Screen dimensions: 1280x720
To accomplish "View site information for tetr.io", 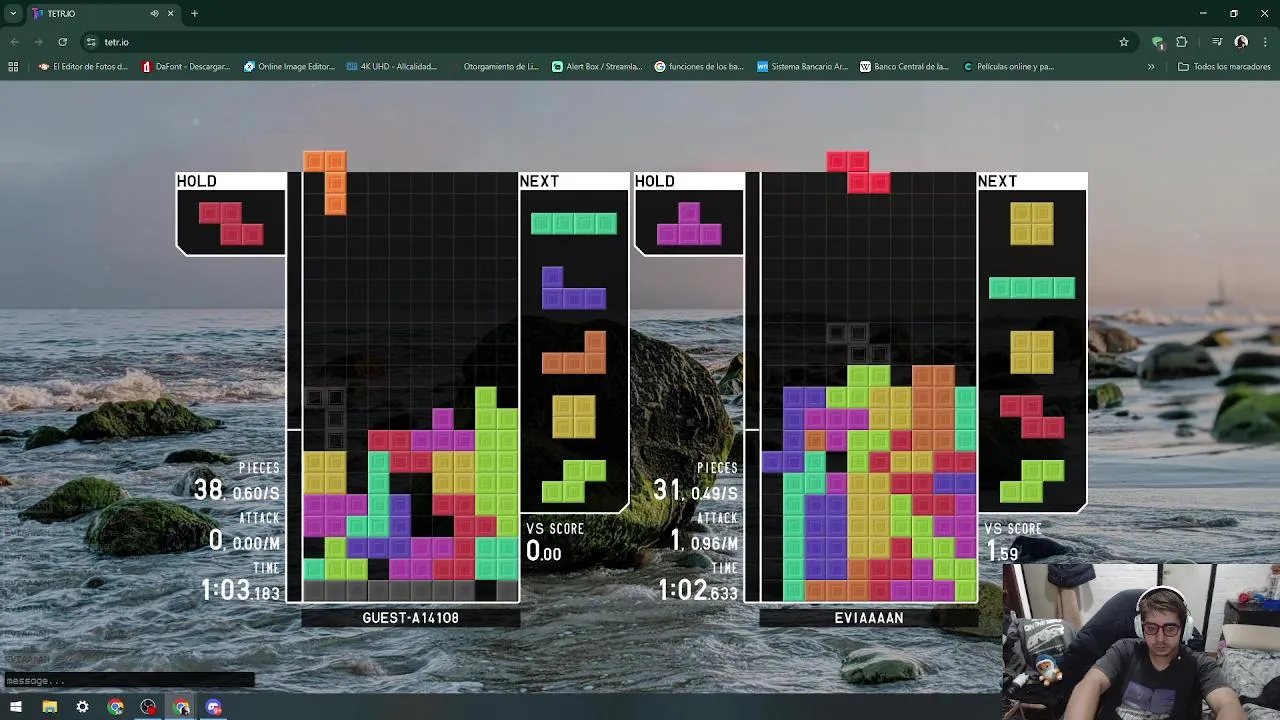I will (x=91, y=42).
